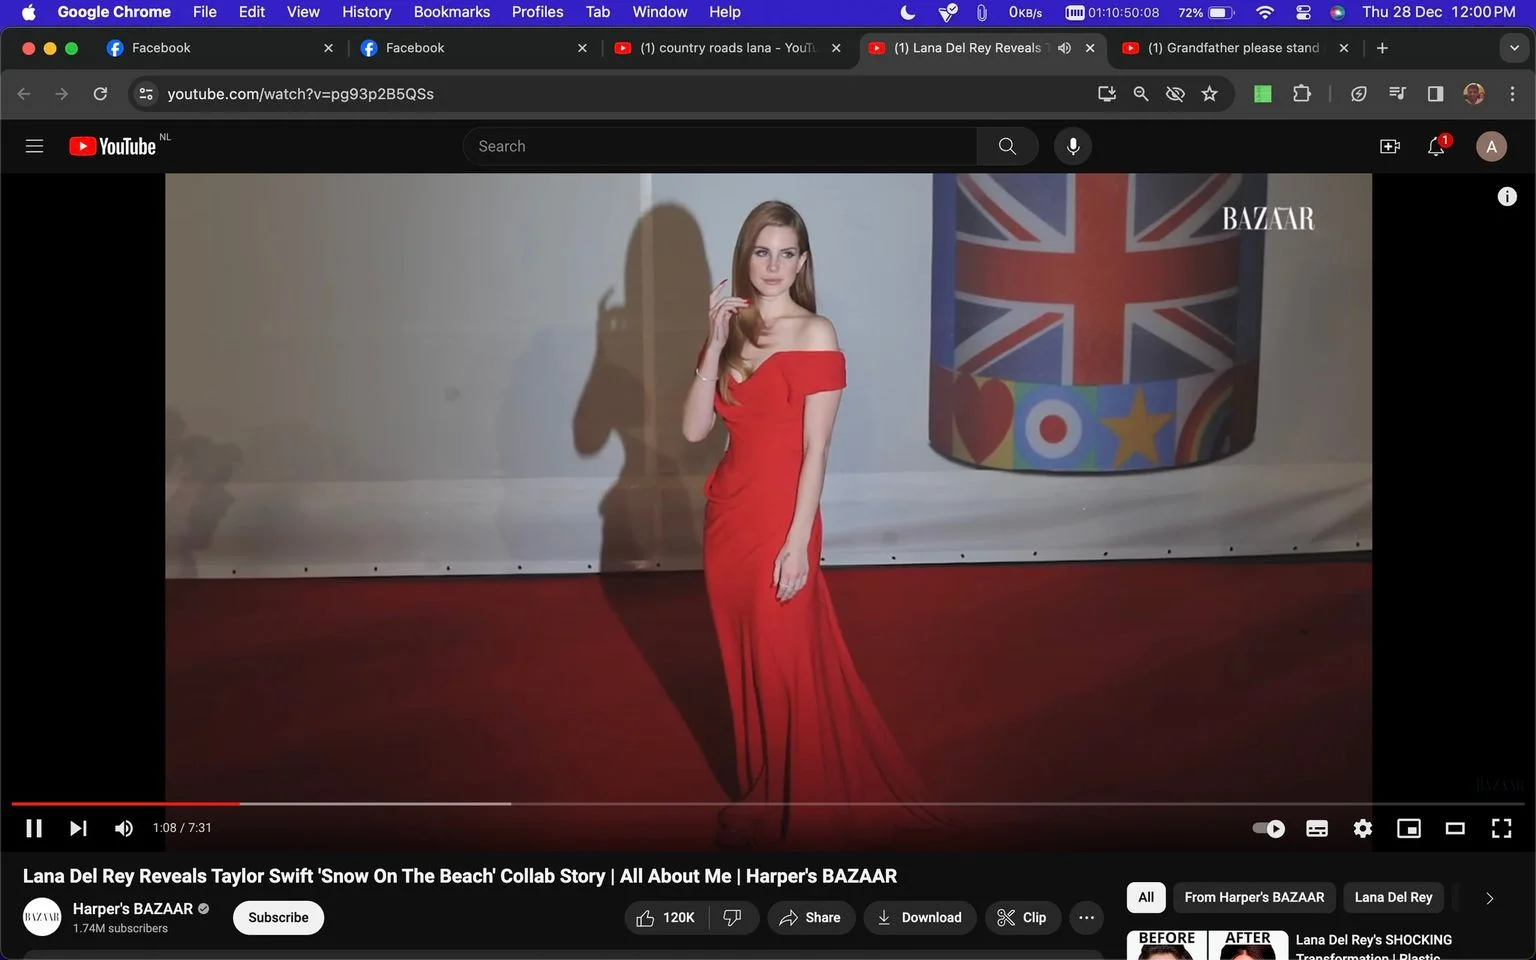Mute the Lana Del Rey tab audio

pyautogui.click(x=1064, y=48)
